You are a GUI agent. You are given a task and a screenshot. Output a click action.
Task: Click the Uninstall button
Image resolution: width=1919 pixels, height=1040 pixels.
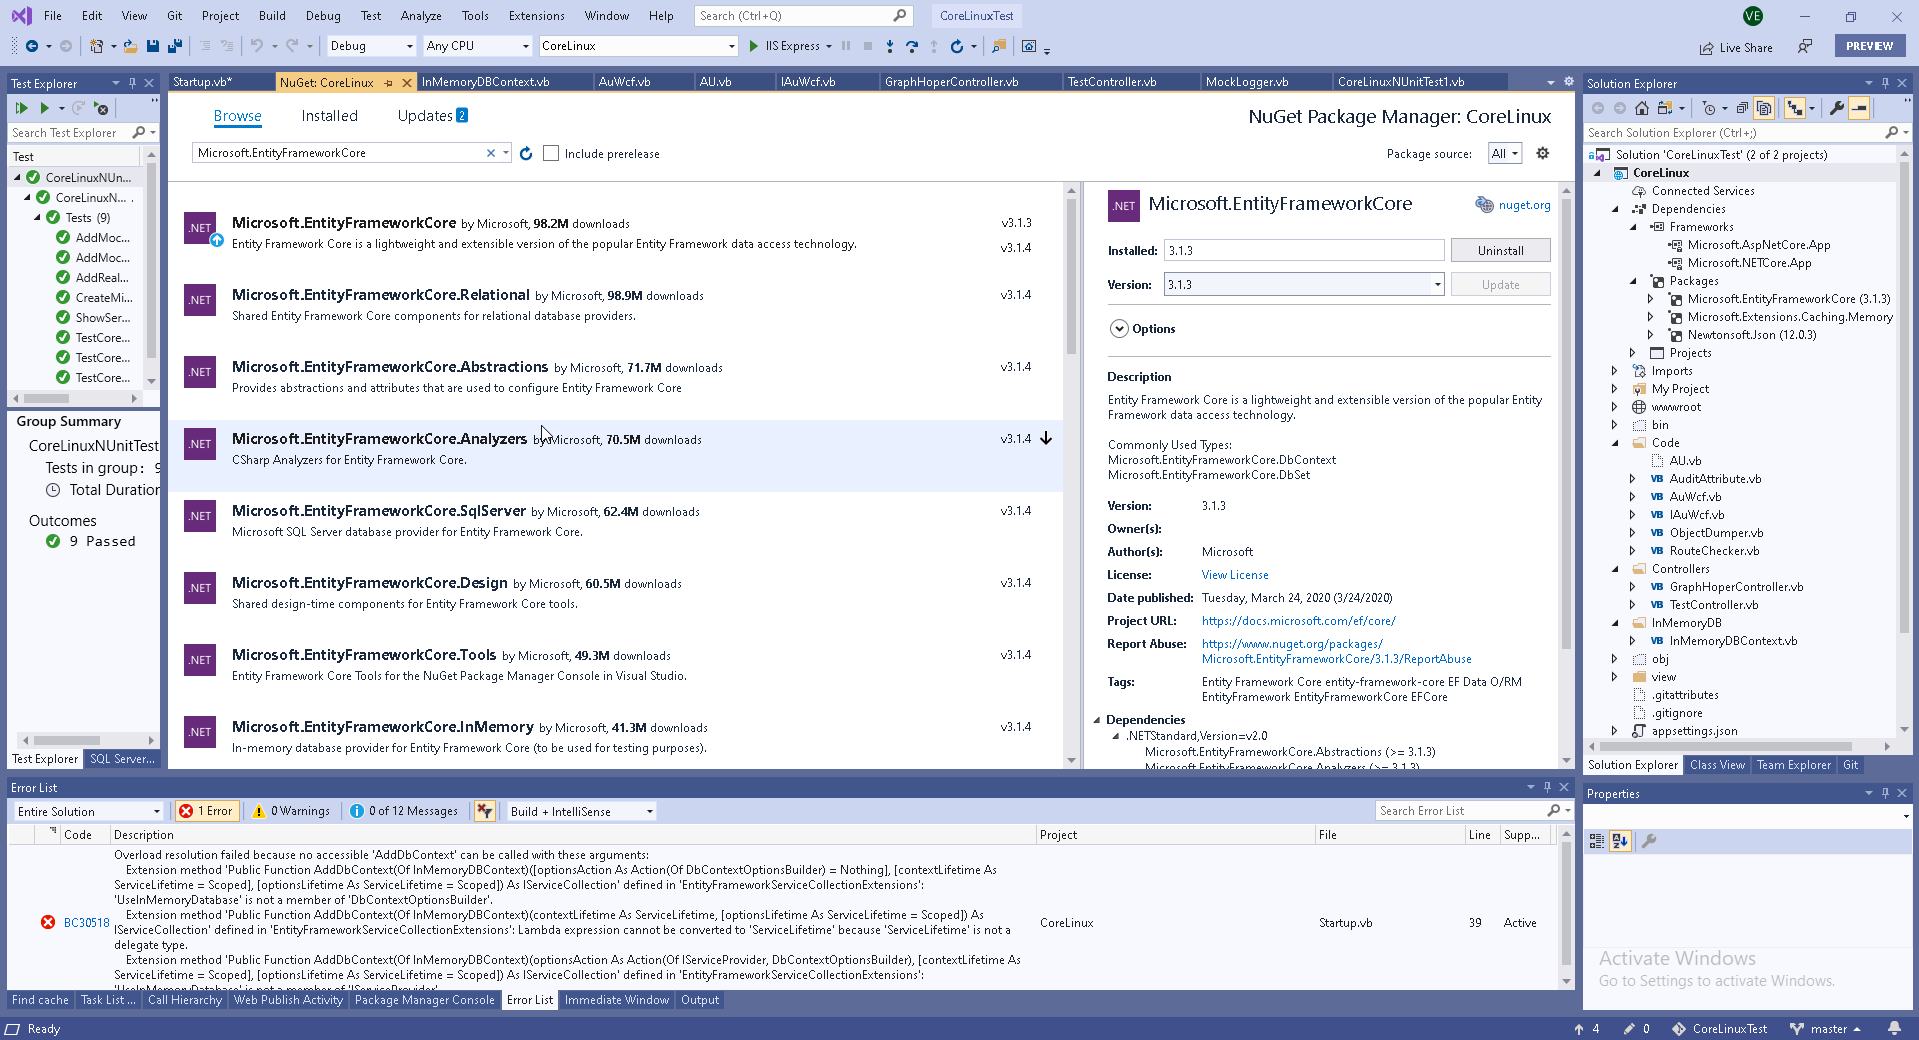coord(1500,251)
